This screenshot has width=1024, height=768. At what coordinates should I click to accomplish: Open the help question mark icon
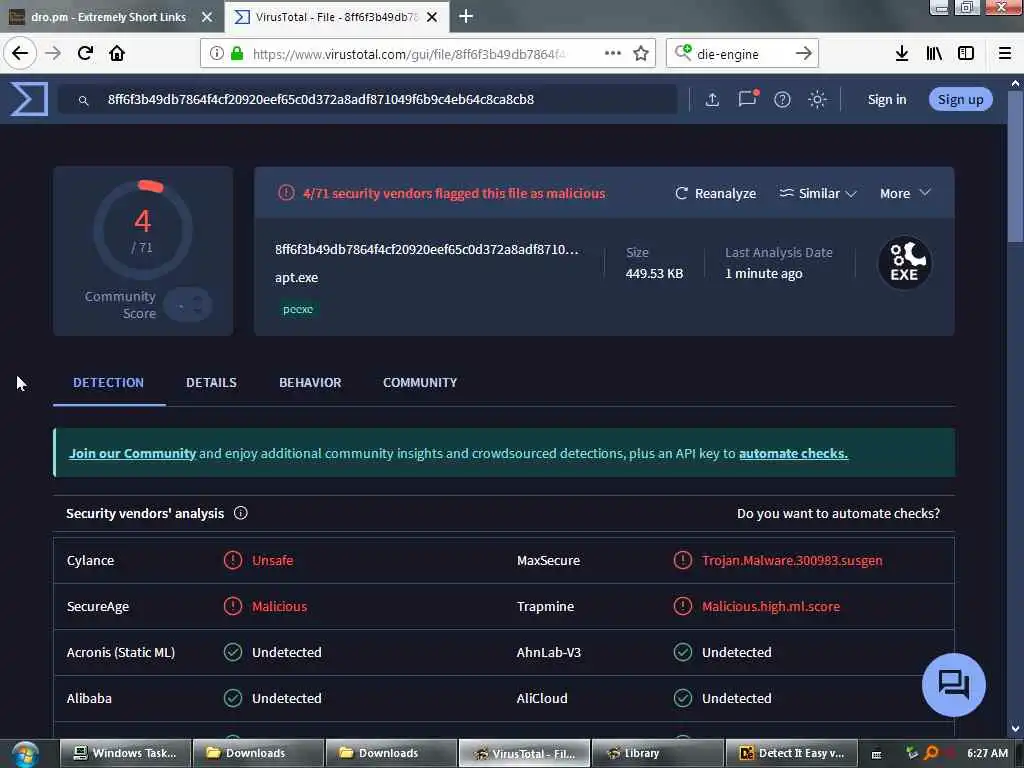point(782,99)
